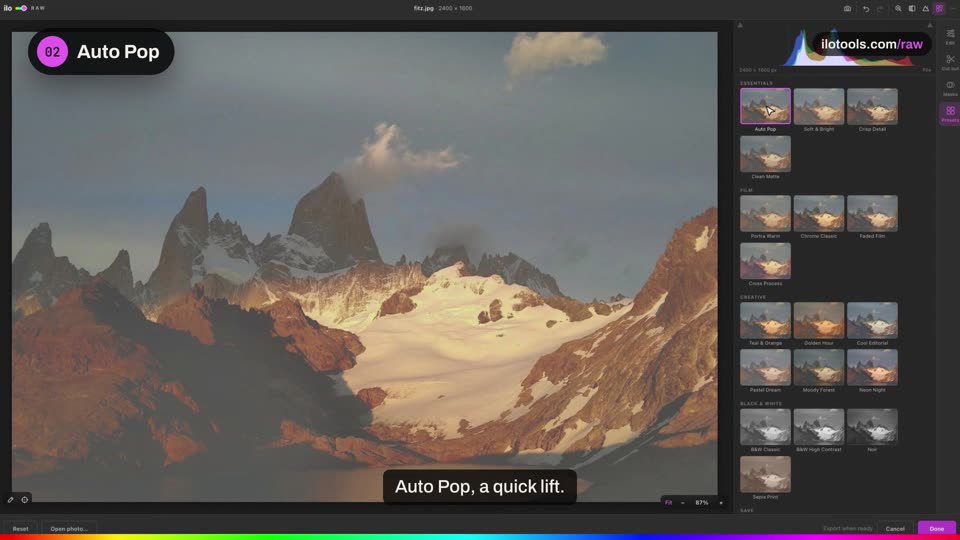Apply the Moody Forest preset
This screenshot has height=540, width=960.
click(x=819, y=367)
